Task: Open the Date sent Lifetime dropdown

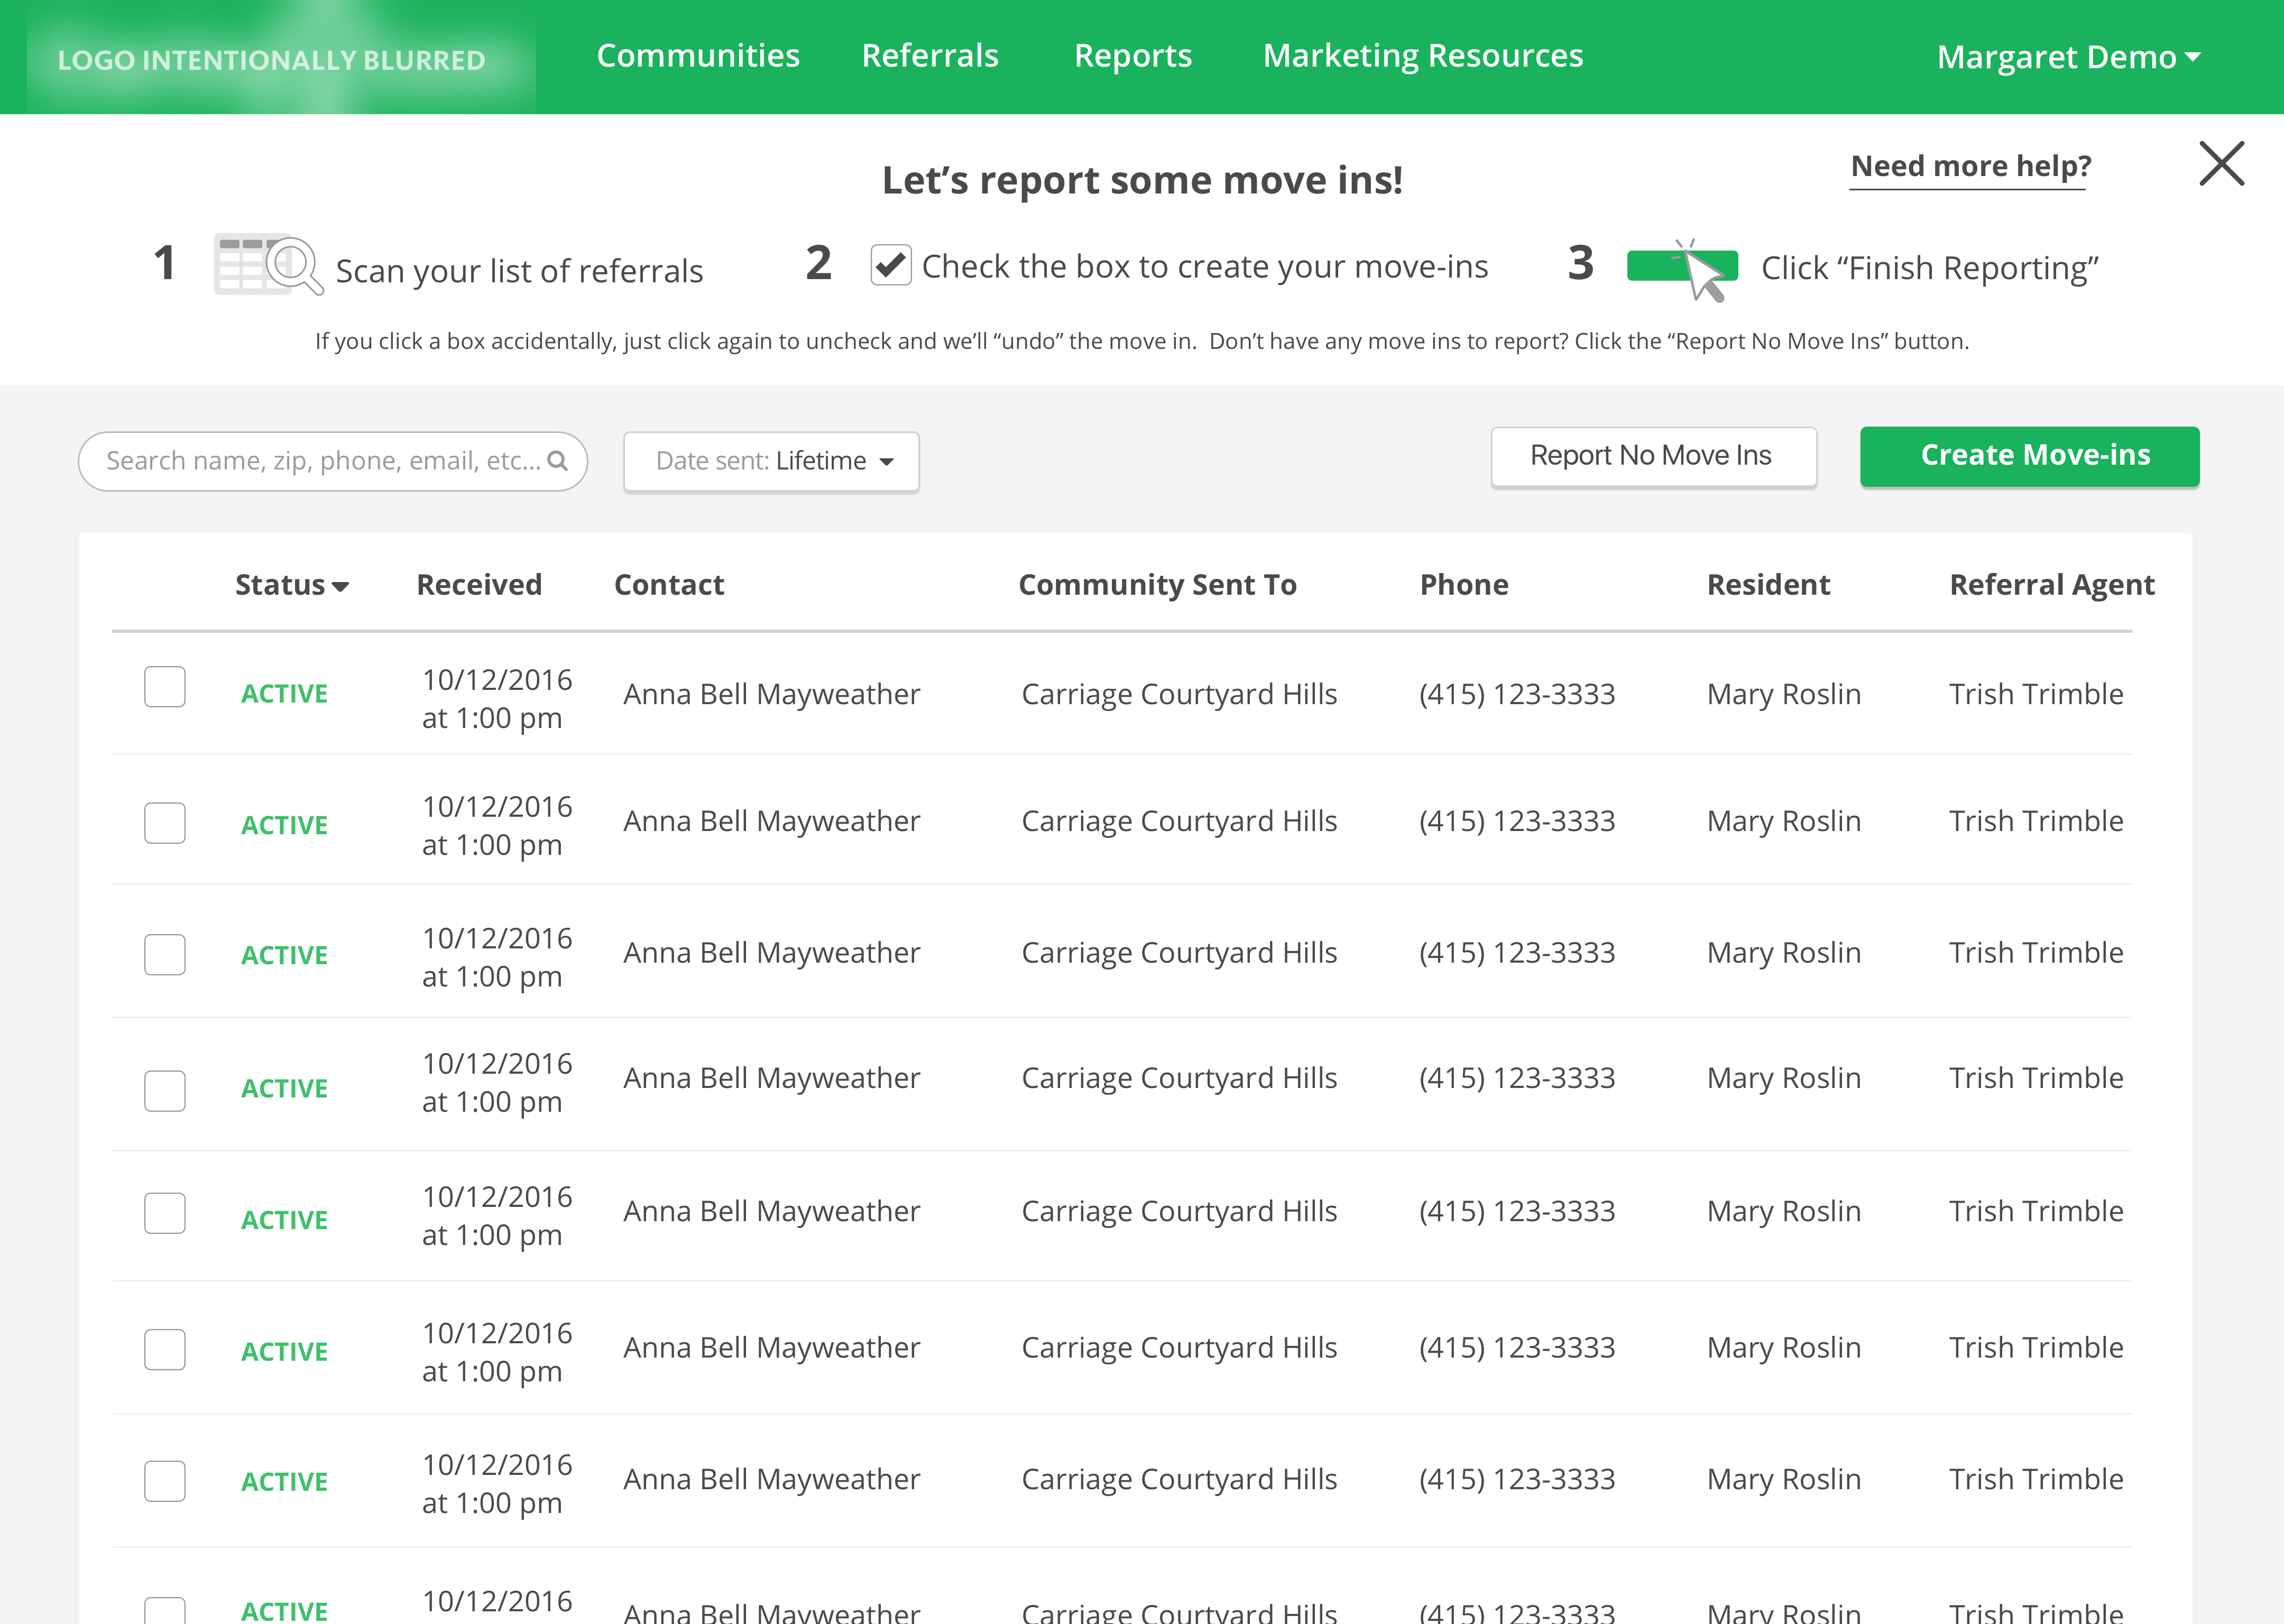Action: pos(771,461)
